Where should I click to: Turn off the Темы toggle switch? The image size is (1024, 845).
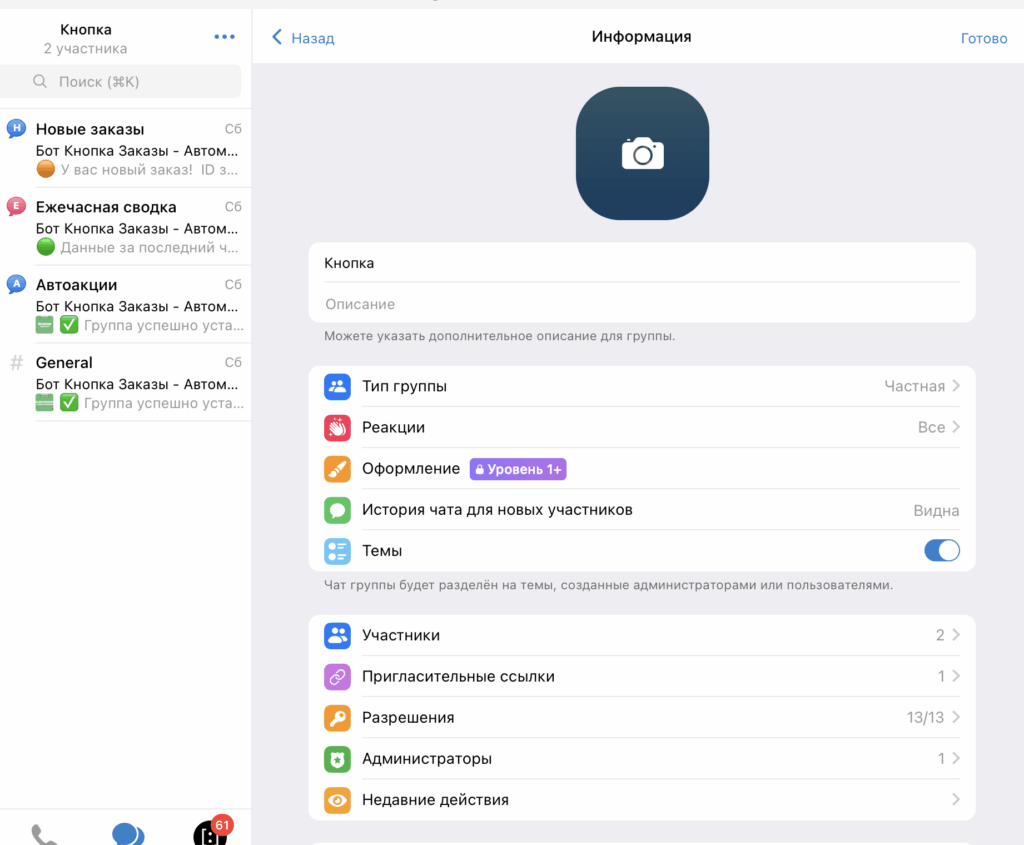pyautogui.click(x=942, y=550)
